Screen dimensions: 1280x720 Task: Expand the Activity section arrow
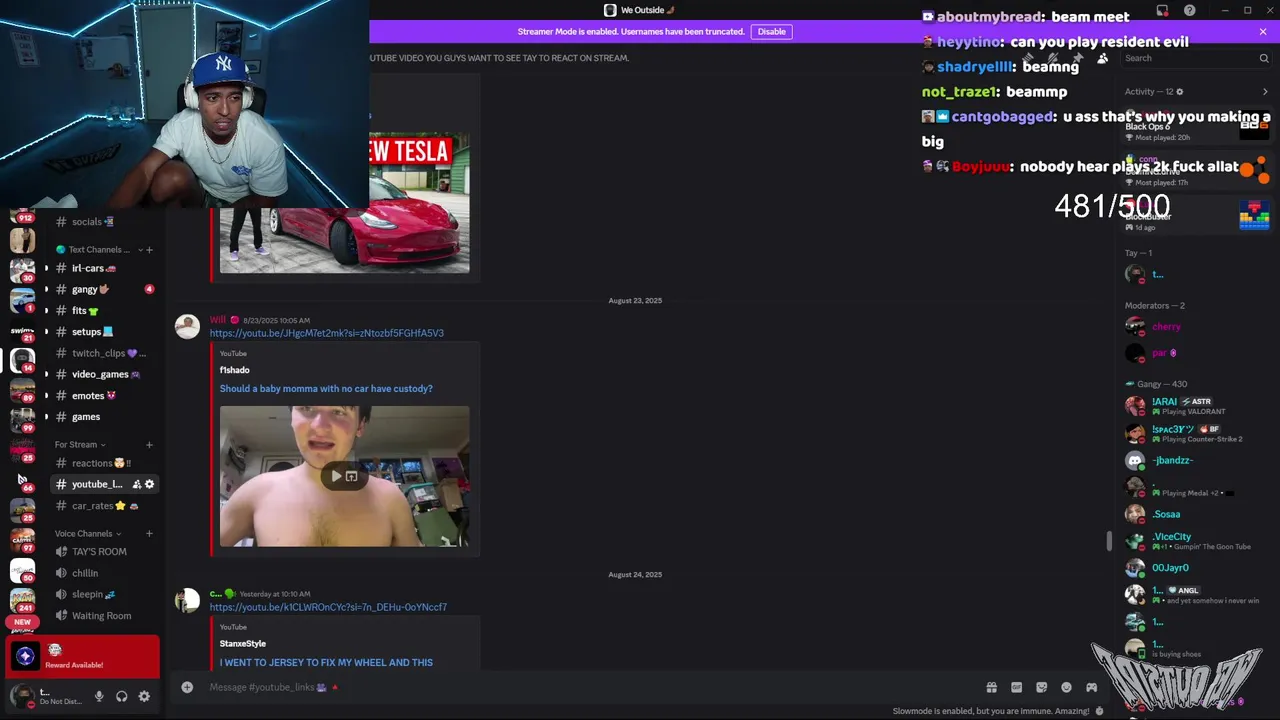(x=1265, y=92)
